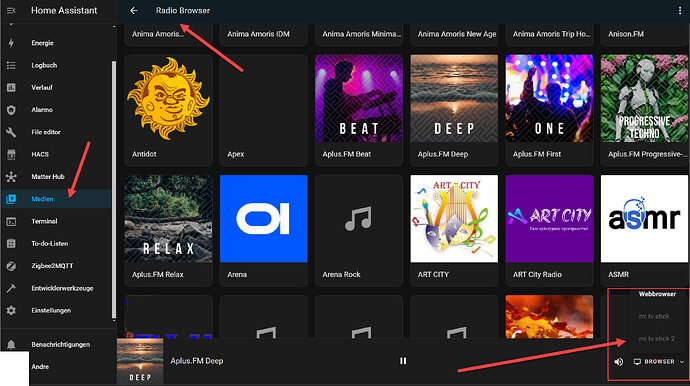
Task: Open the three-dot overflow menu
Action: click(680, 11)
